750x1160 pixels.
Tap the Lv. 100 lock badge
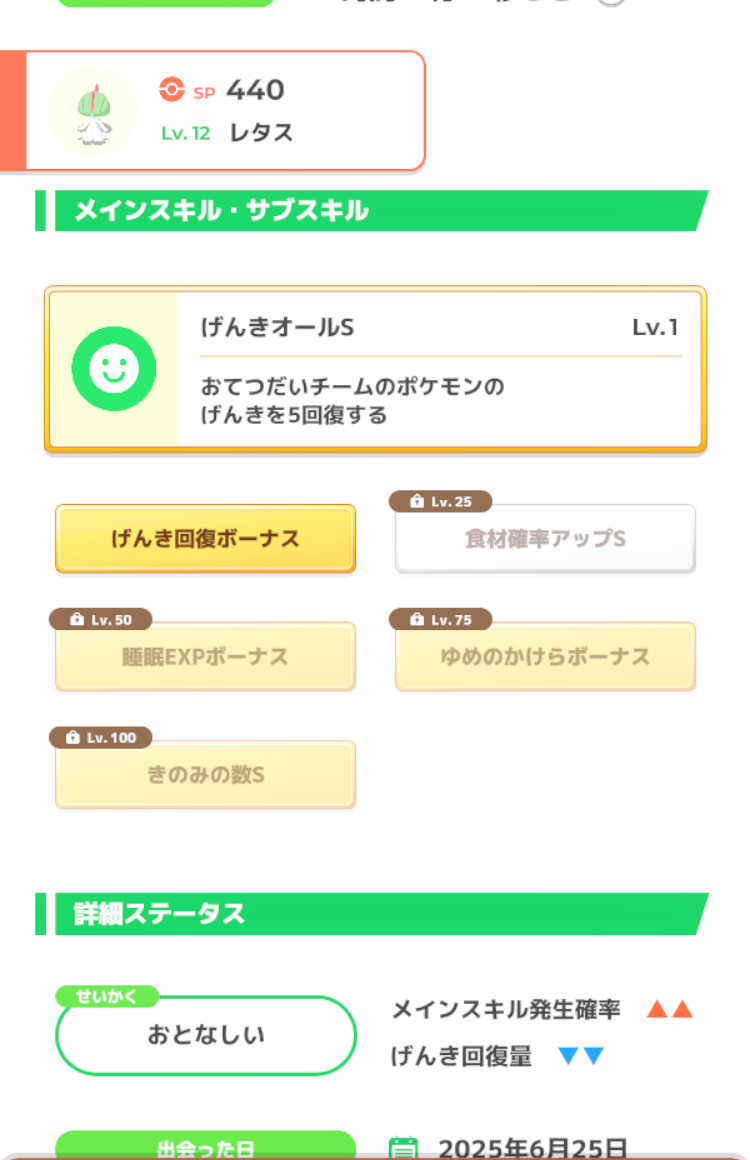[100, 738]
